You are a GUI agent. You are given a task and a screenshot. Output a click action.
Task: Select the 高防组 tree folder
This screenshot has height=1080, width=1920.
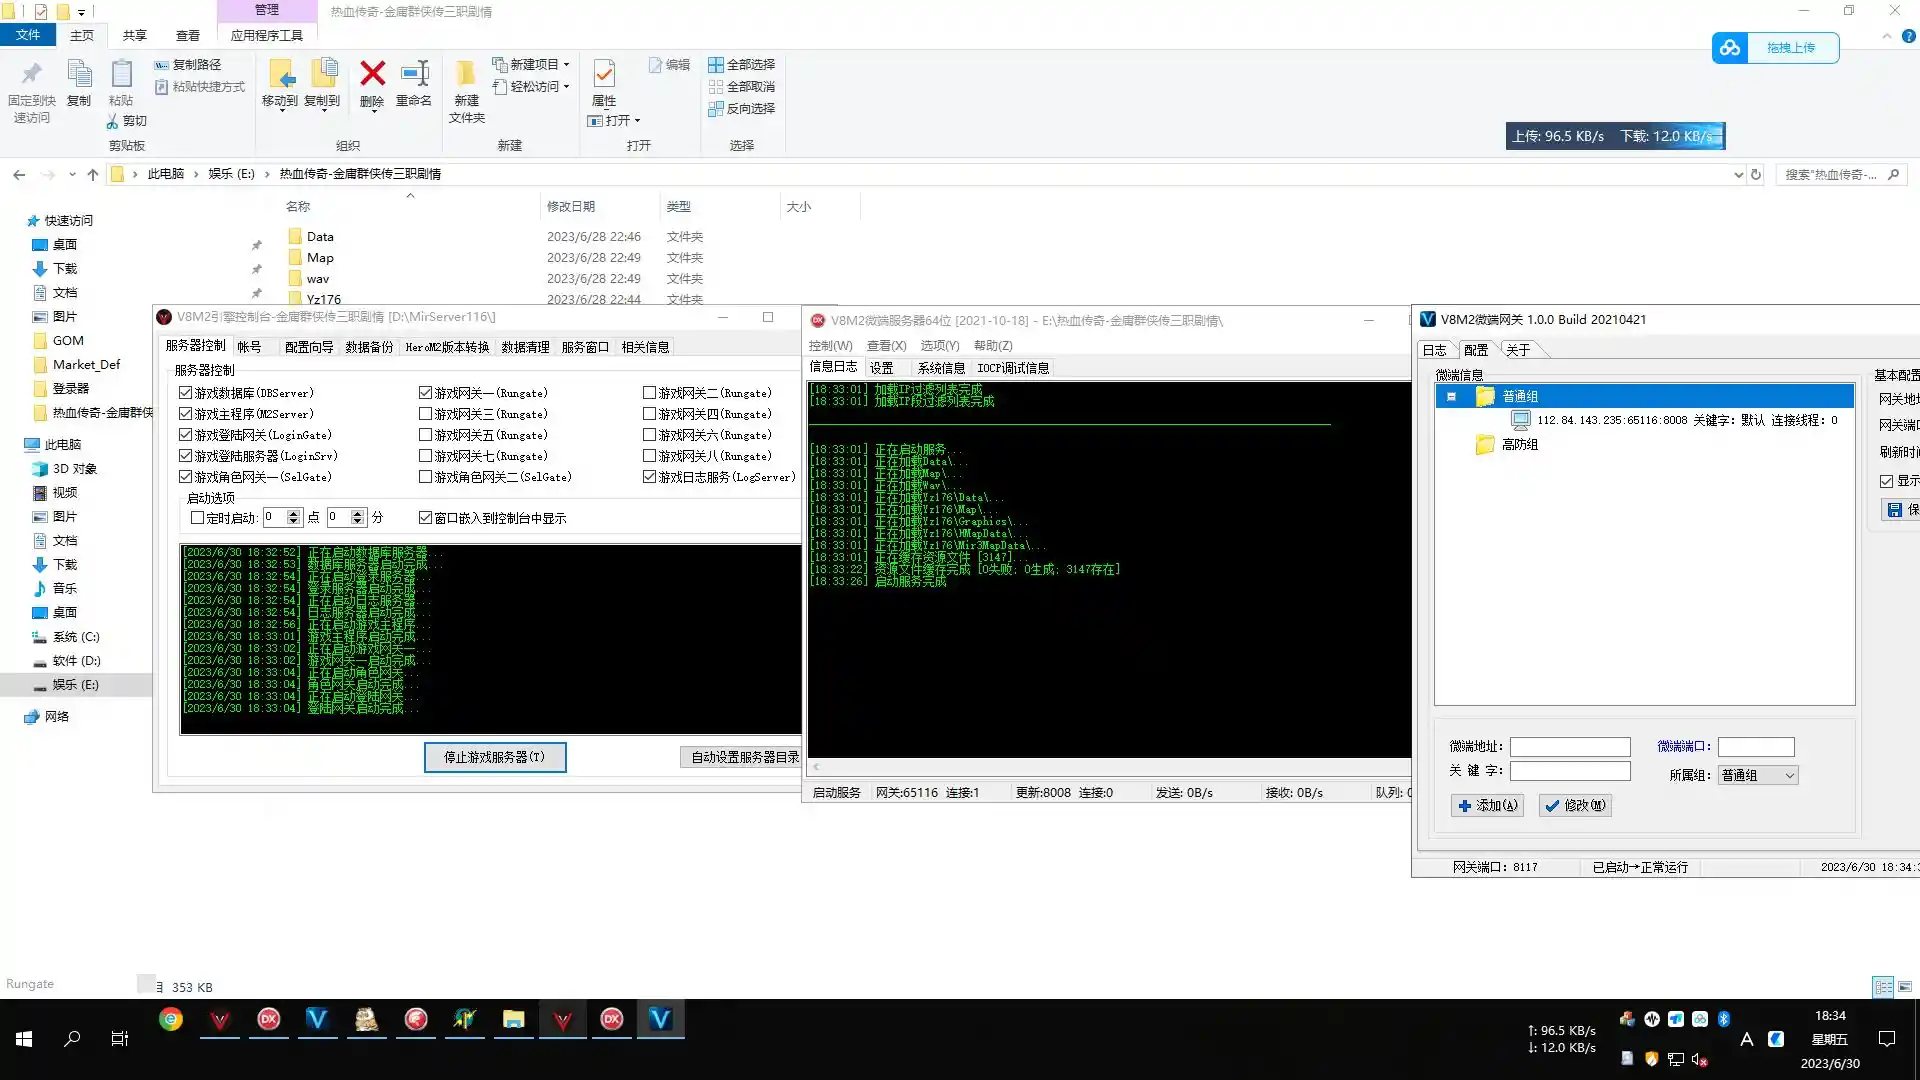[1508, 444]
